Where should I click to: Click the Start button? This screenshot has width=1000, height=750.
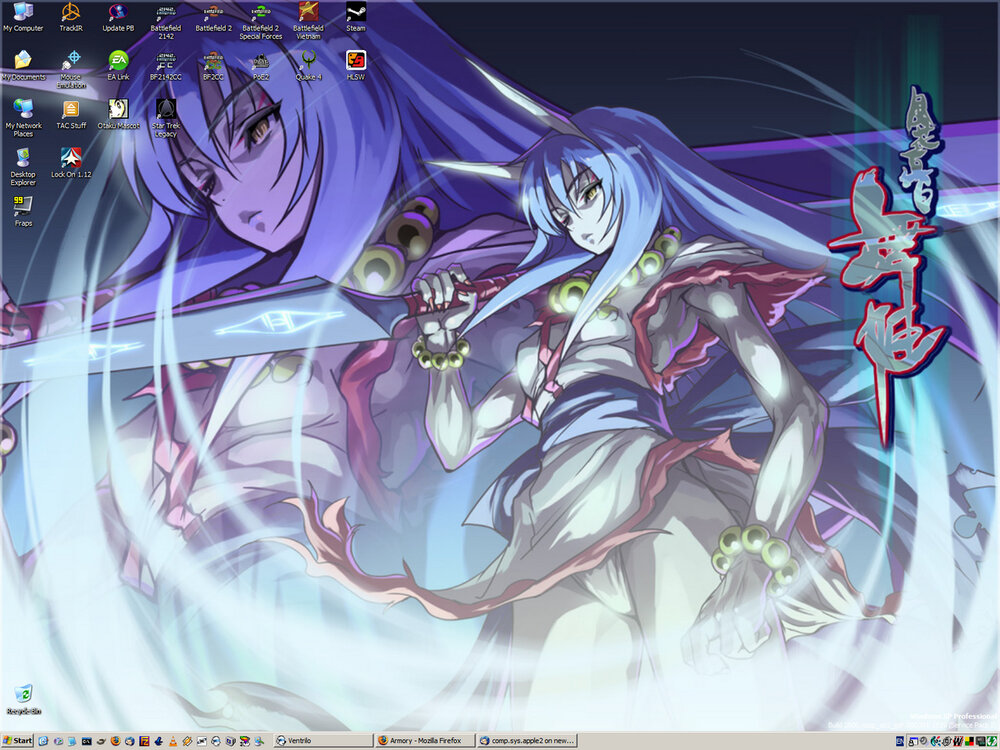[x=15, y=739]
